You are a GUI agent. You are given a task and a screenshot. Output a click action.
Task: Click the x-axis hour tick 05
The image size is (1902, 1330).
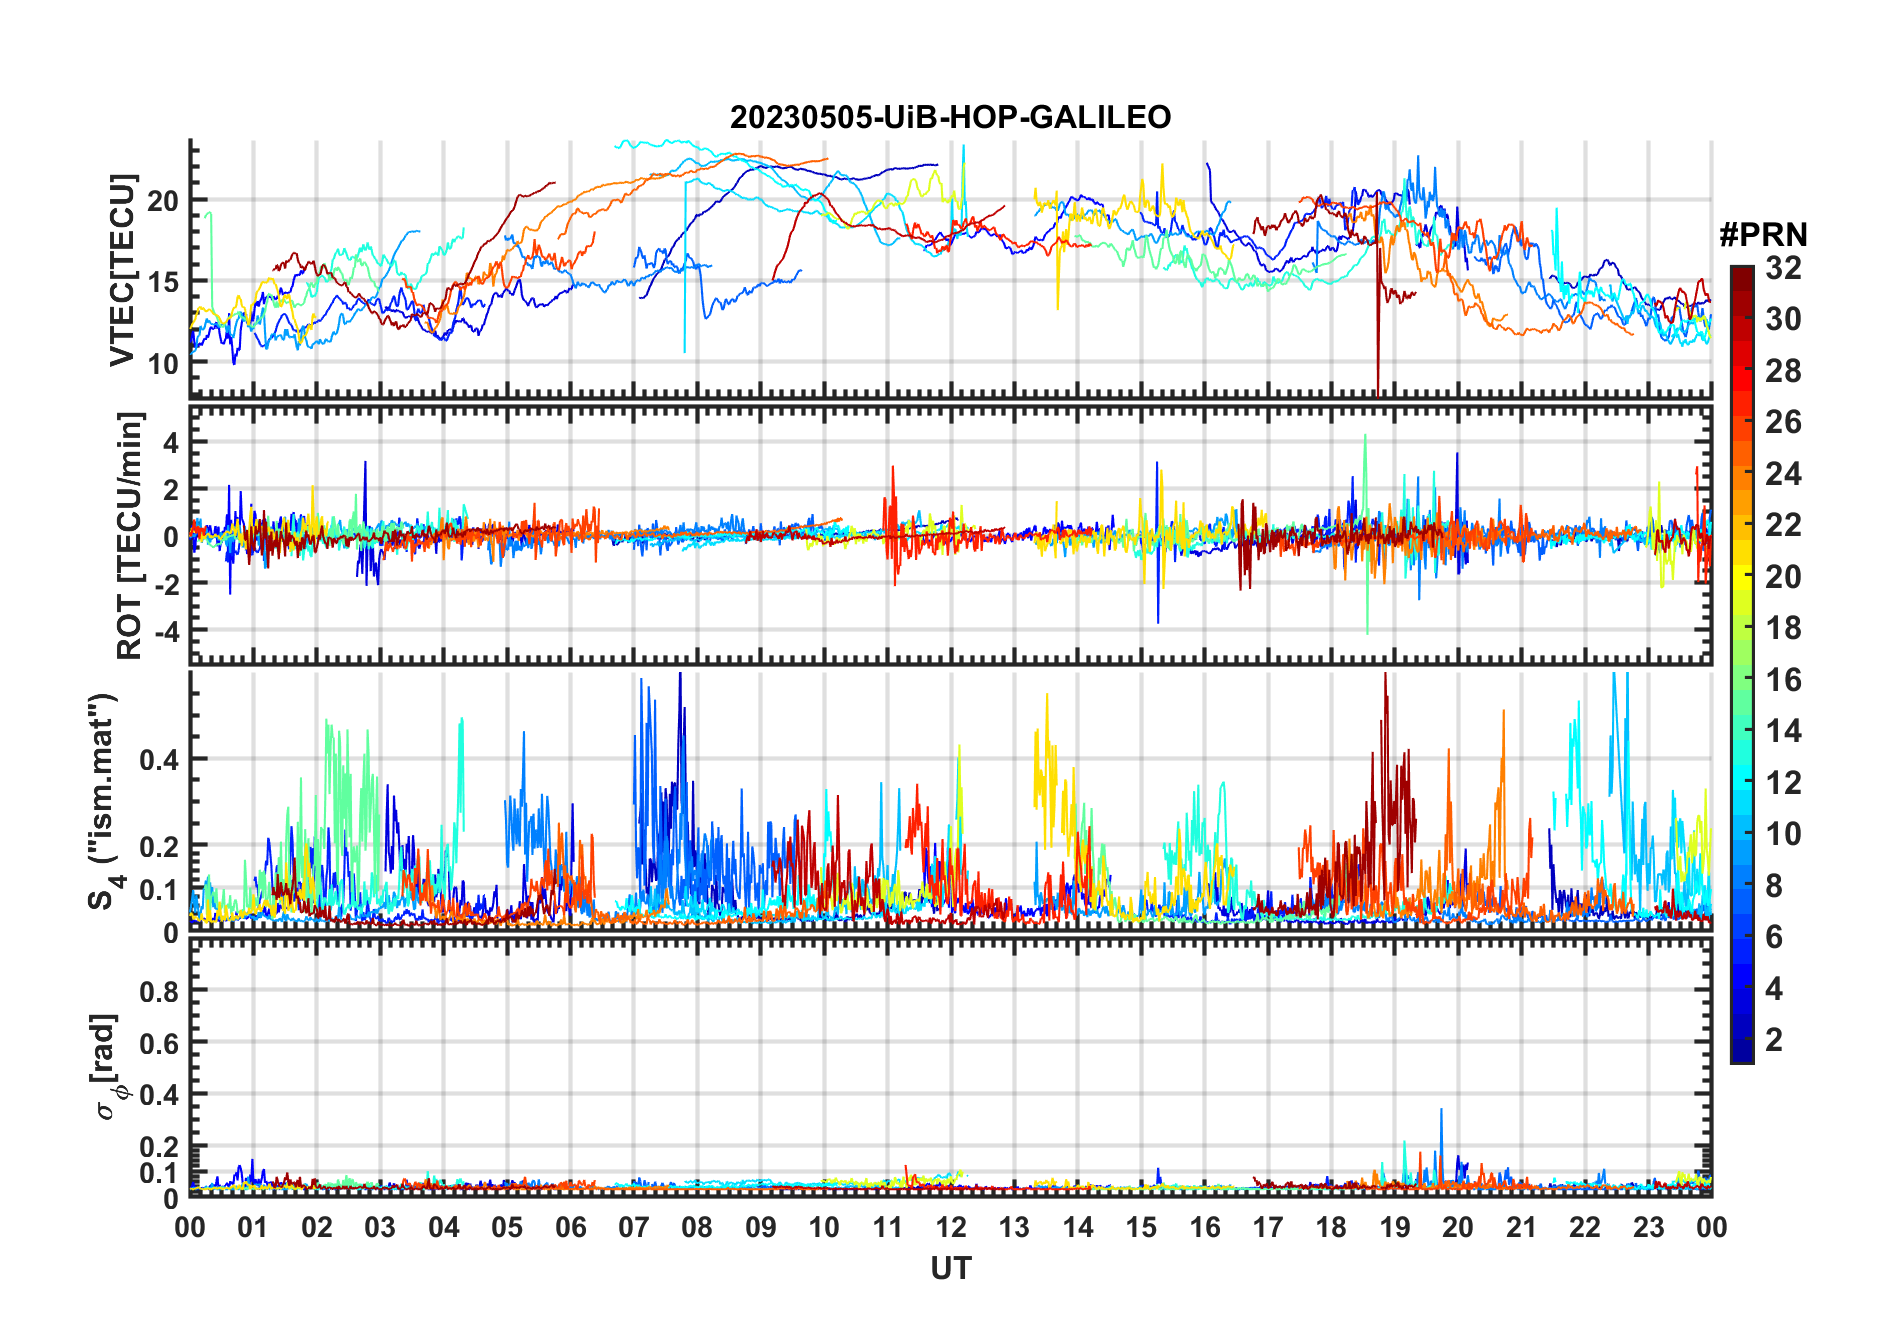click(x=507, y=1227)
